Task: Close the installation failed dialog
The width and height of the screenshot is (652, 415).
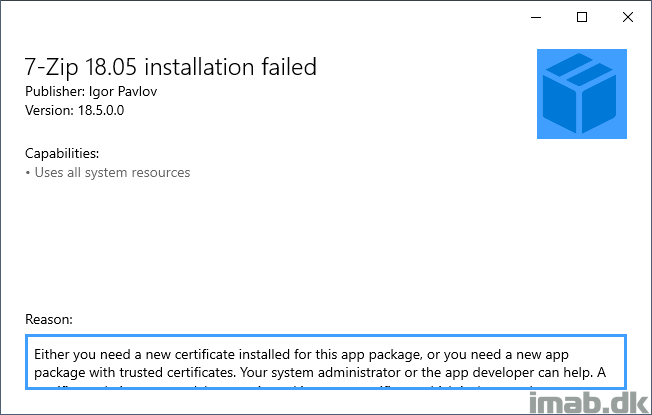Action: (628, 17)
